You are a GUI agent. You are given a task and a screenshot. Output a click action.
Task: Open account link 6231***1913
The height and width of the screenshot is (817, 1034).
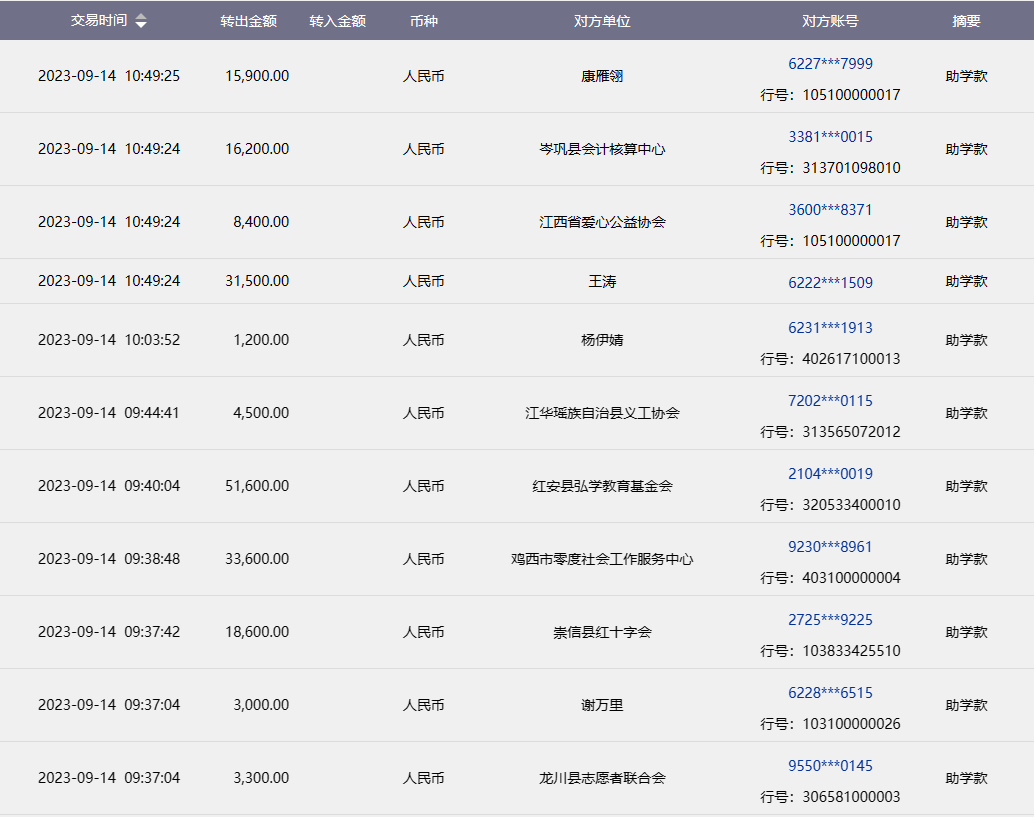[830, 328]
